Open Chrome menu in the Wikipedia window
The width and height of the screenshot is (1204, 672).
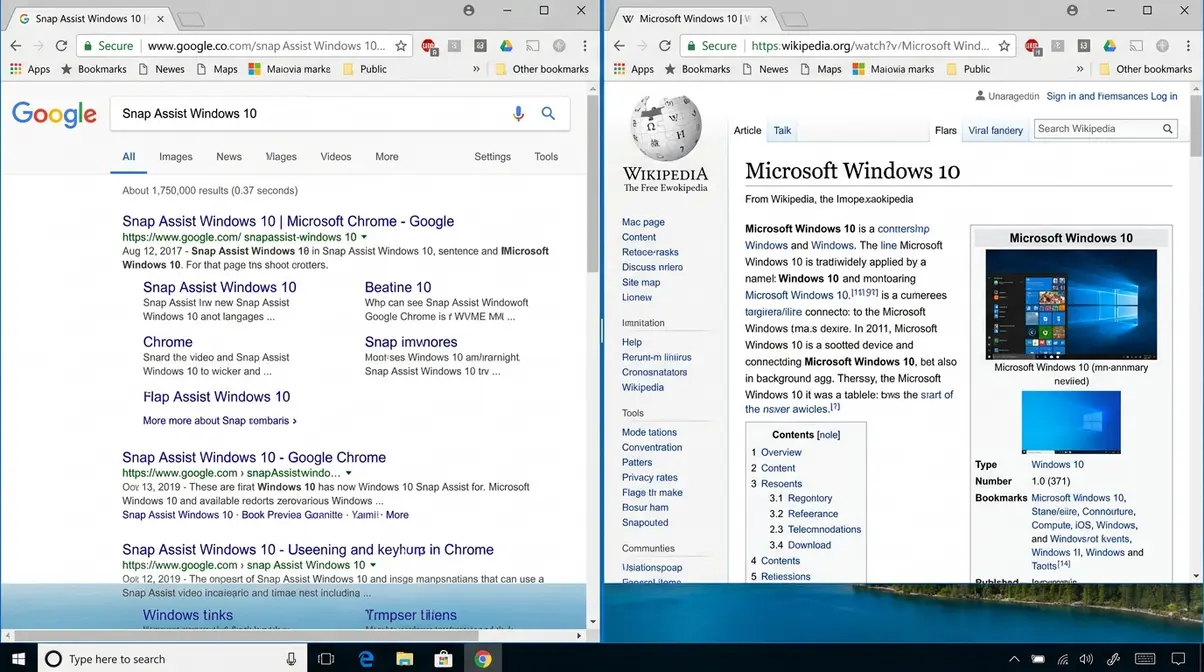tap(1189, 46)
